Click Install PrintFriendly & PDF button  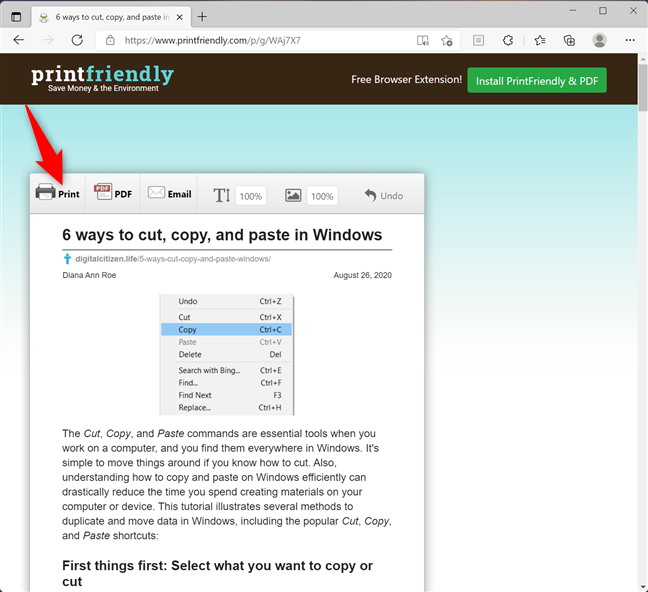537,81
